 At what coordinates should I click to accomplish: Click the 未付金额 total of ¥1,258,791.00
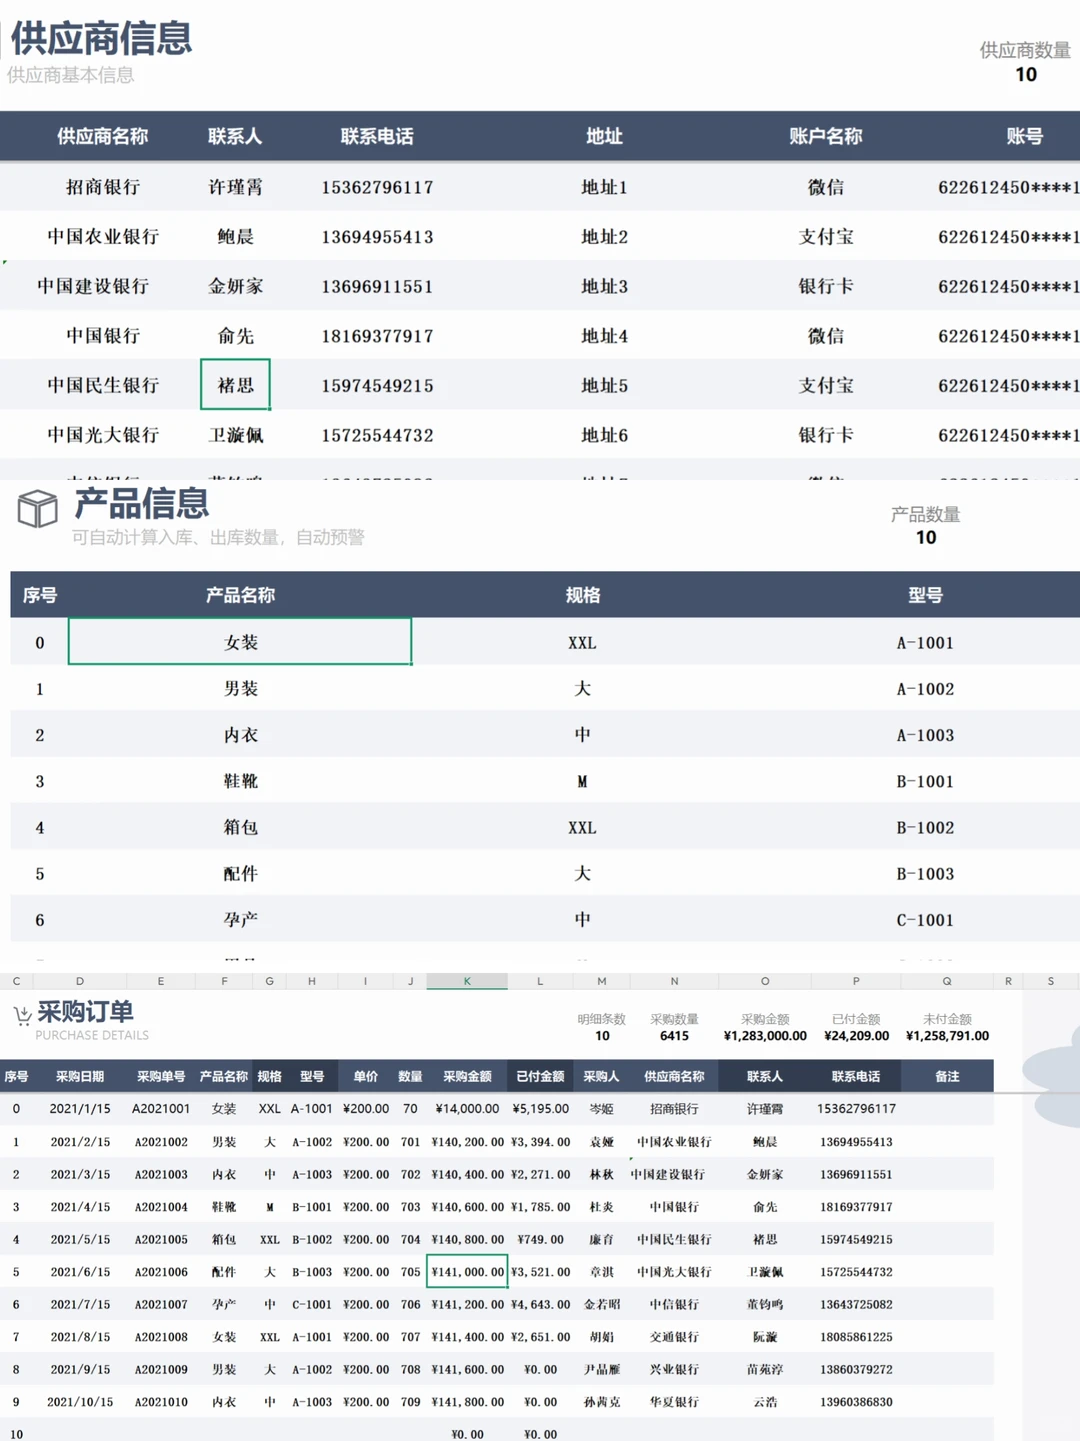[944, 1036]
